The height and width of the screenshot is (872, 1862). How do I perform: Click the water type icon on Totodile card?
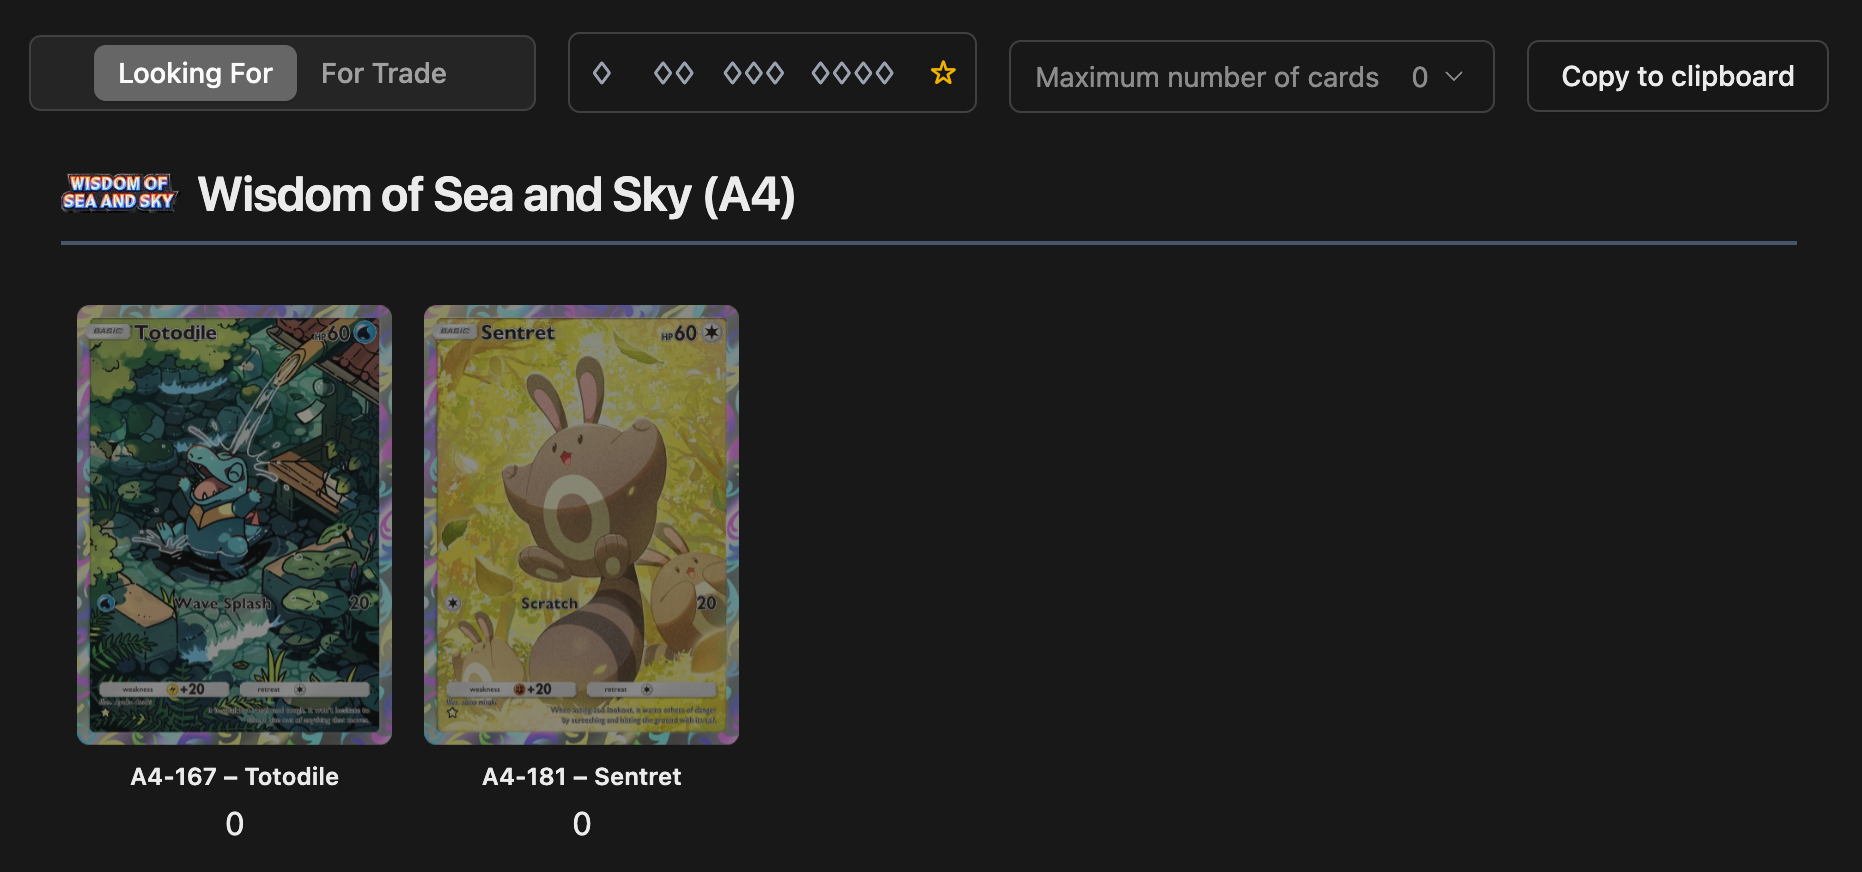pos(365,333)
